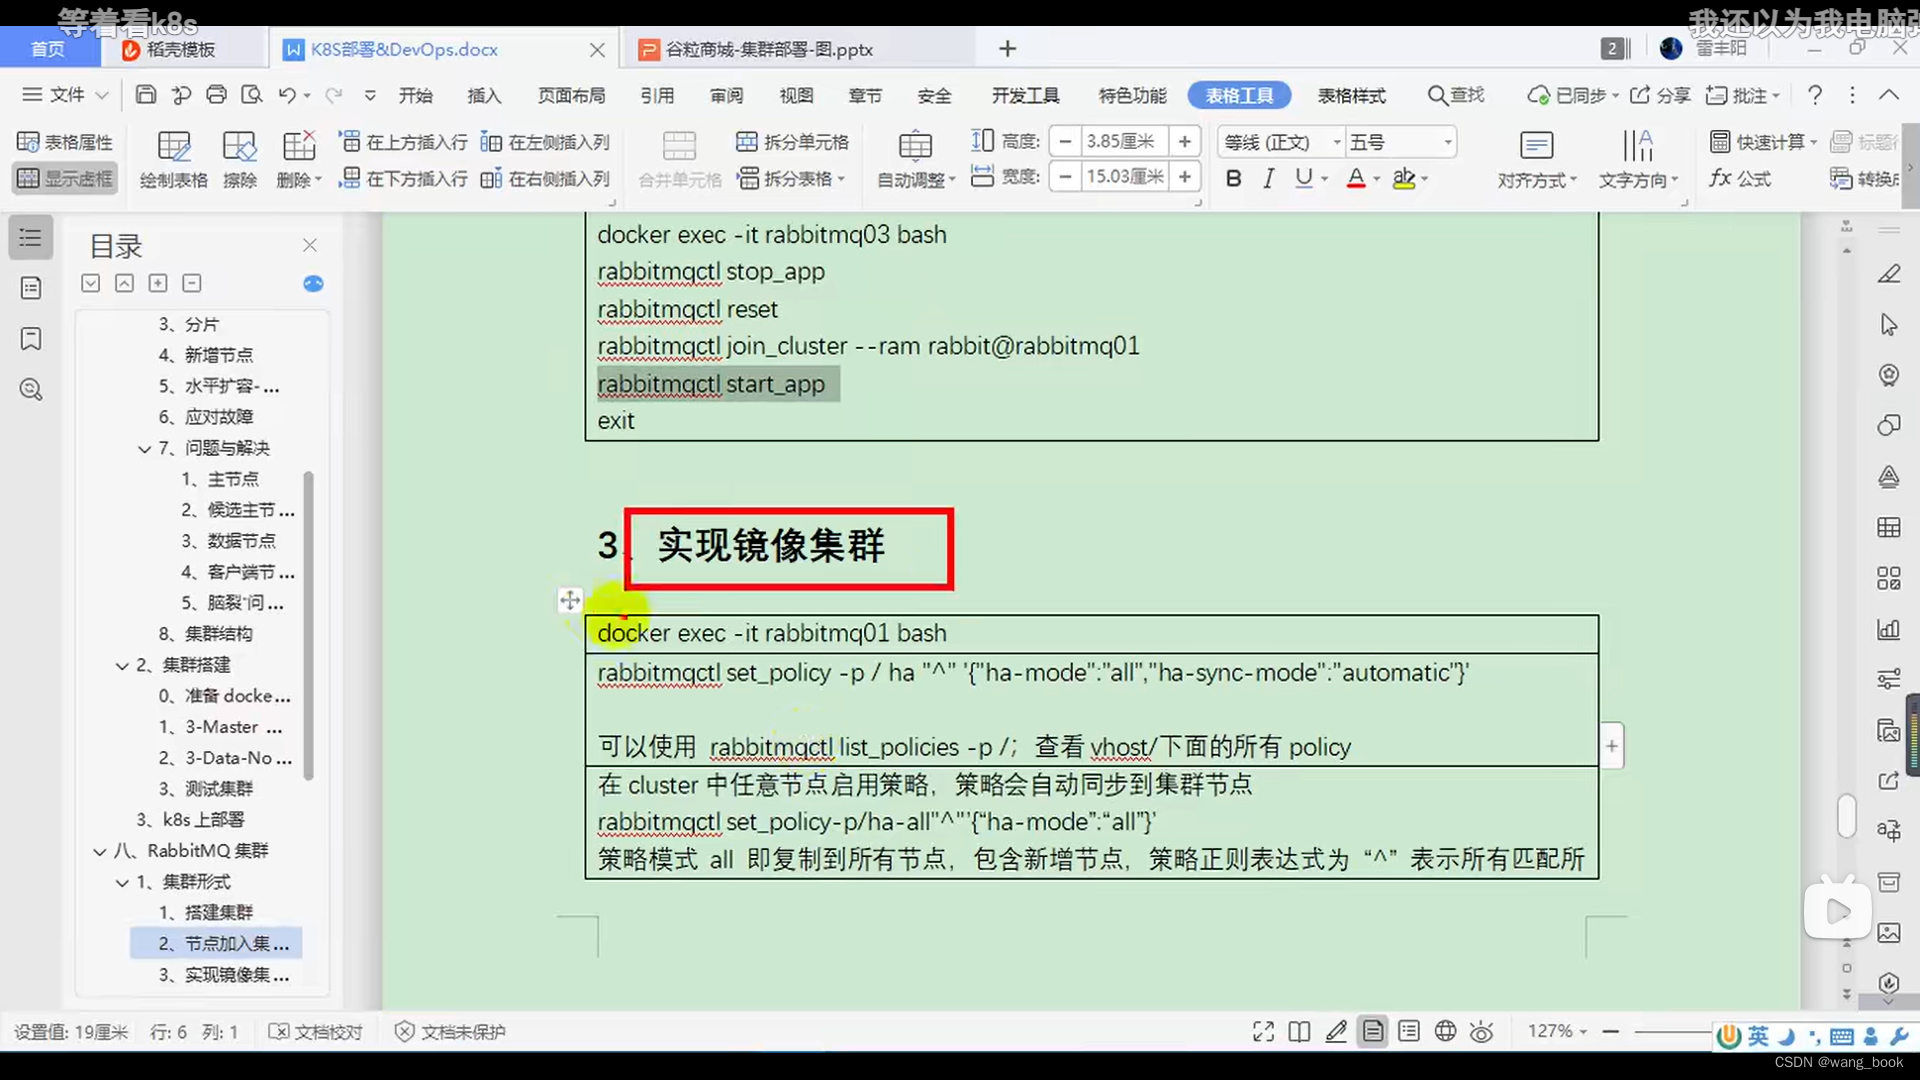
Task: Apply Bold formatting
Action: 1233,178
